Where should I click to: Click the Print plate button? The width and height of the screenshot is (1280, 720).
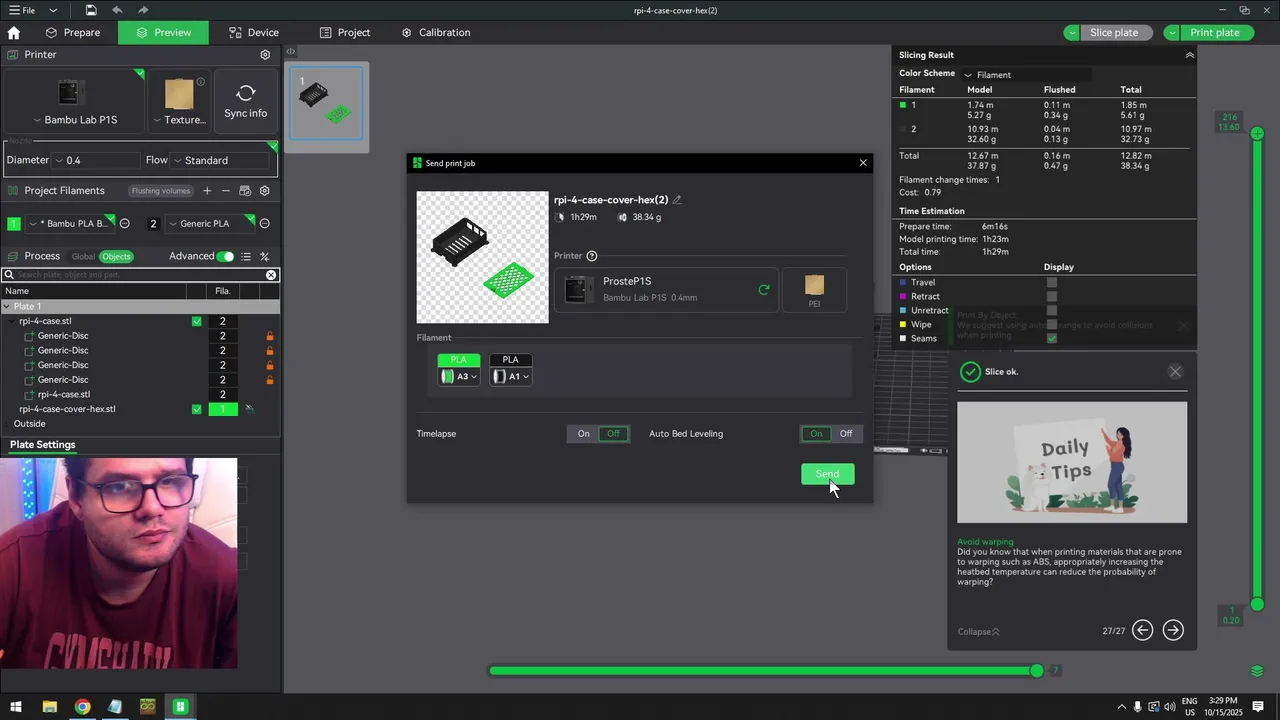(1215, 33)
